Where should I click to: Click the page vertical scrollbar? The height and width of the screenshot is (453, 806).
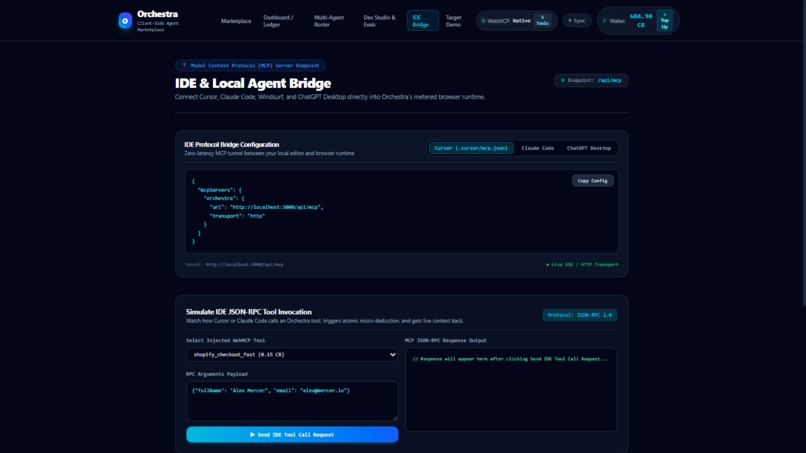[803, 154]
